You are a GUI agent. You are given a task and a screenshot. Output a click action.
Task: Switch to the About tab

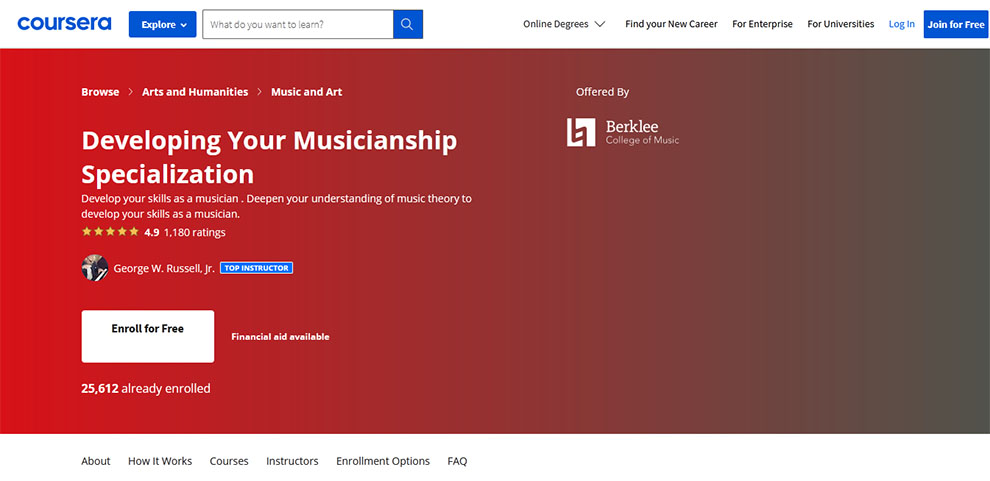click(x=96, y=461)
